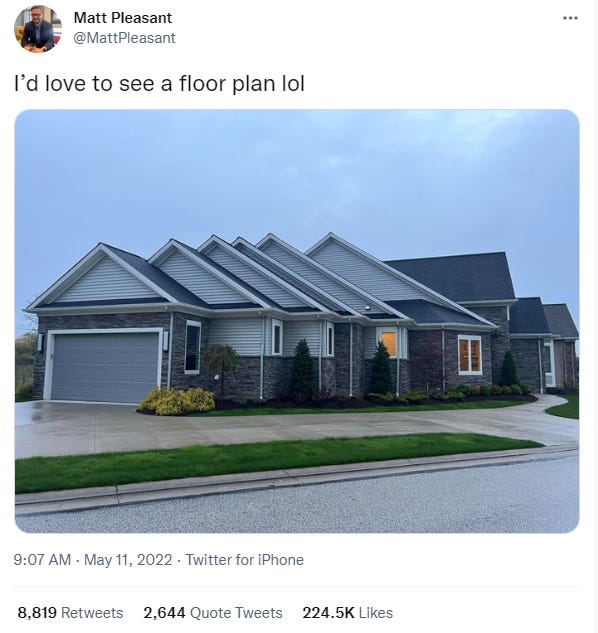View the 8,819 Retweets list
The width and height of the screenshot is (598, 633).
pos(70,613)
